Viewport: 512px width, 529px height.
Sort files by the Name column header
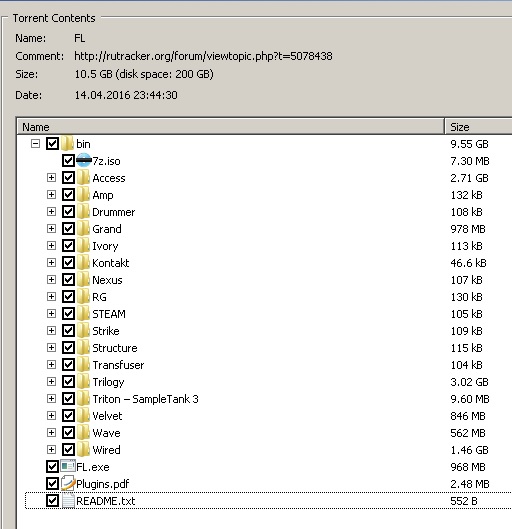pos(230,127)
